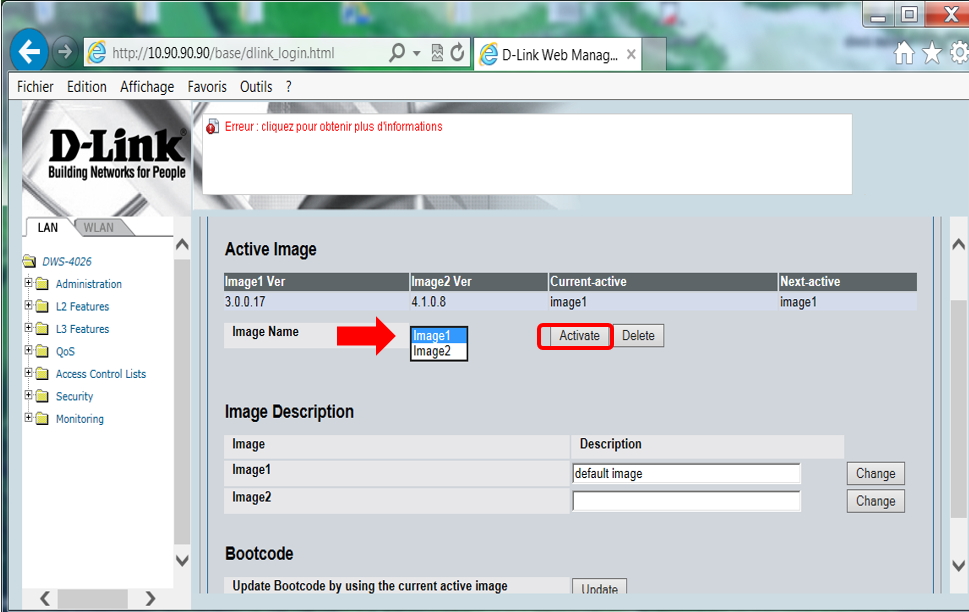Image resolution: width=969 pixels, height=612 pixels.
Task: Click the Next-active column header
Action: point(847,282)
